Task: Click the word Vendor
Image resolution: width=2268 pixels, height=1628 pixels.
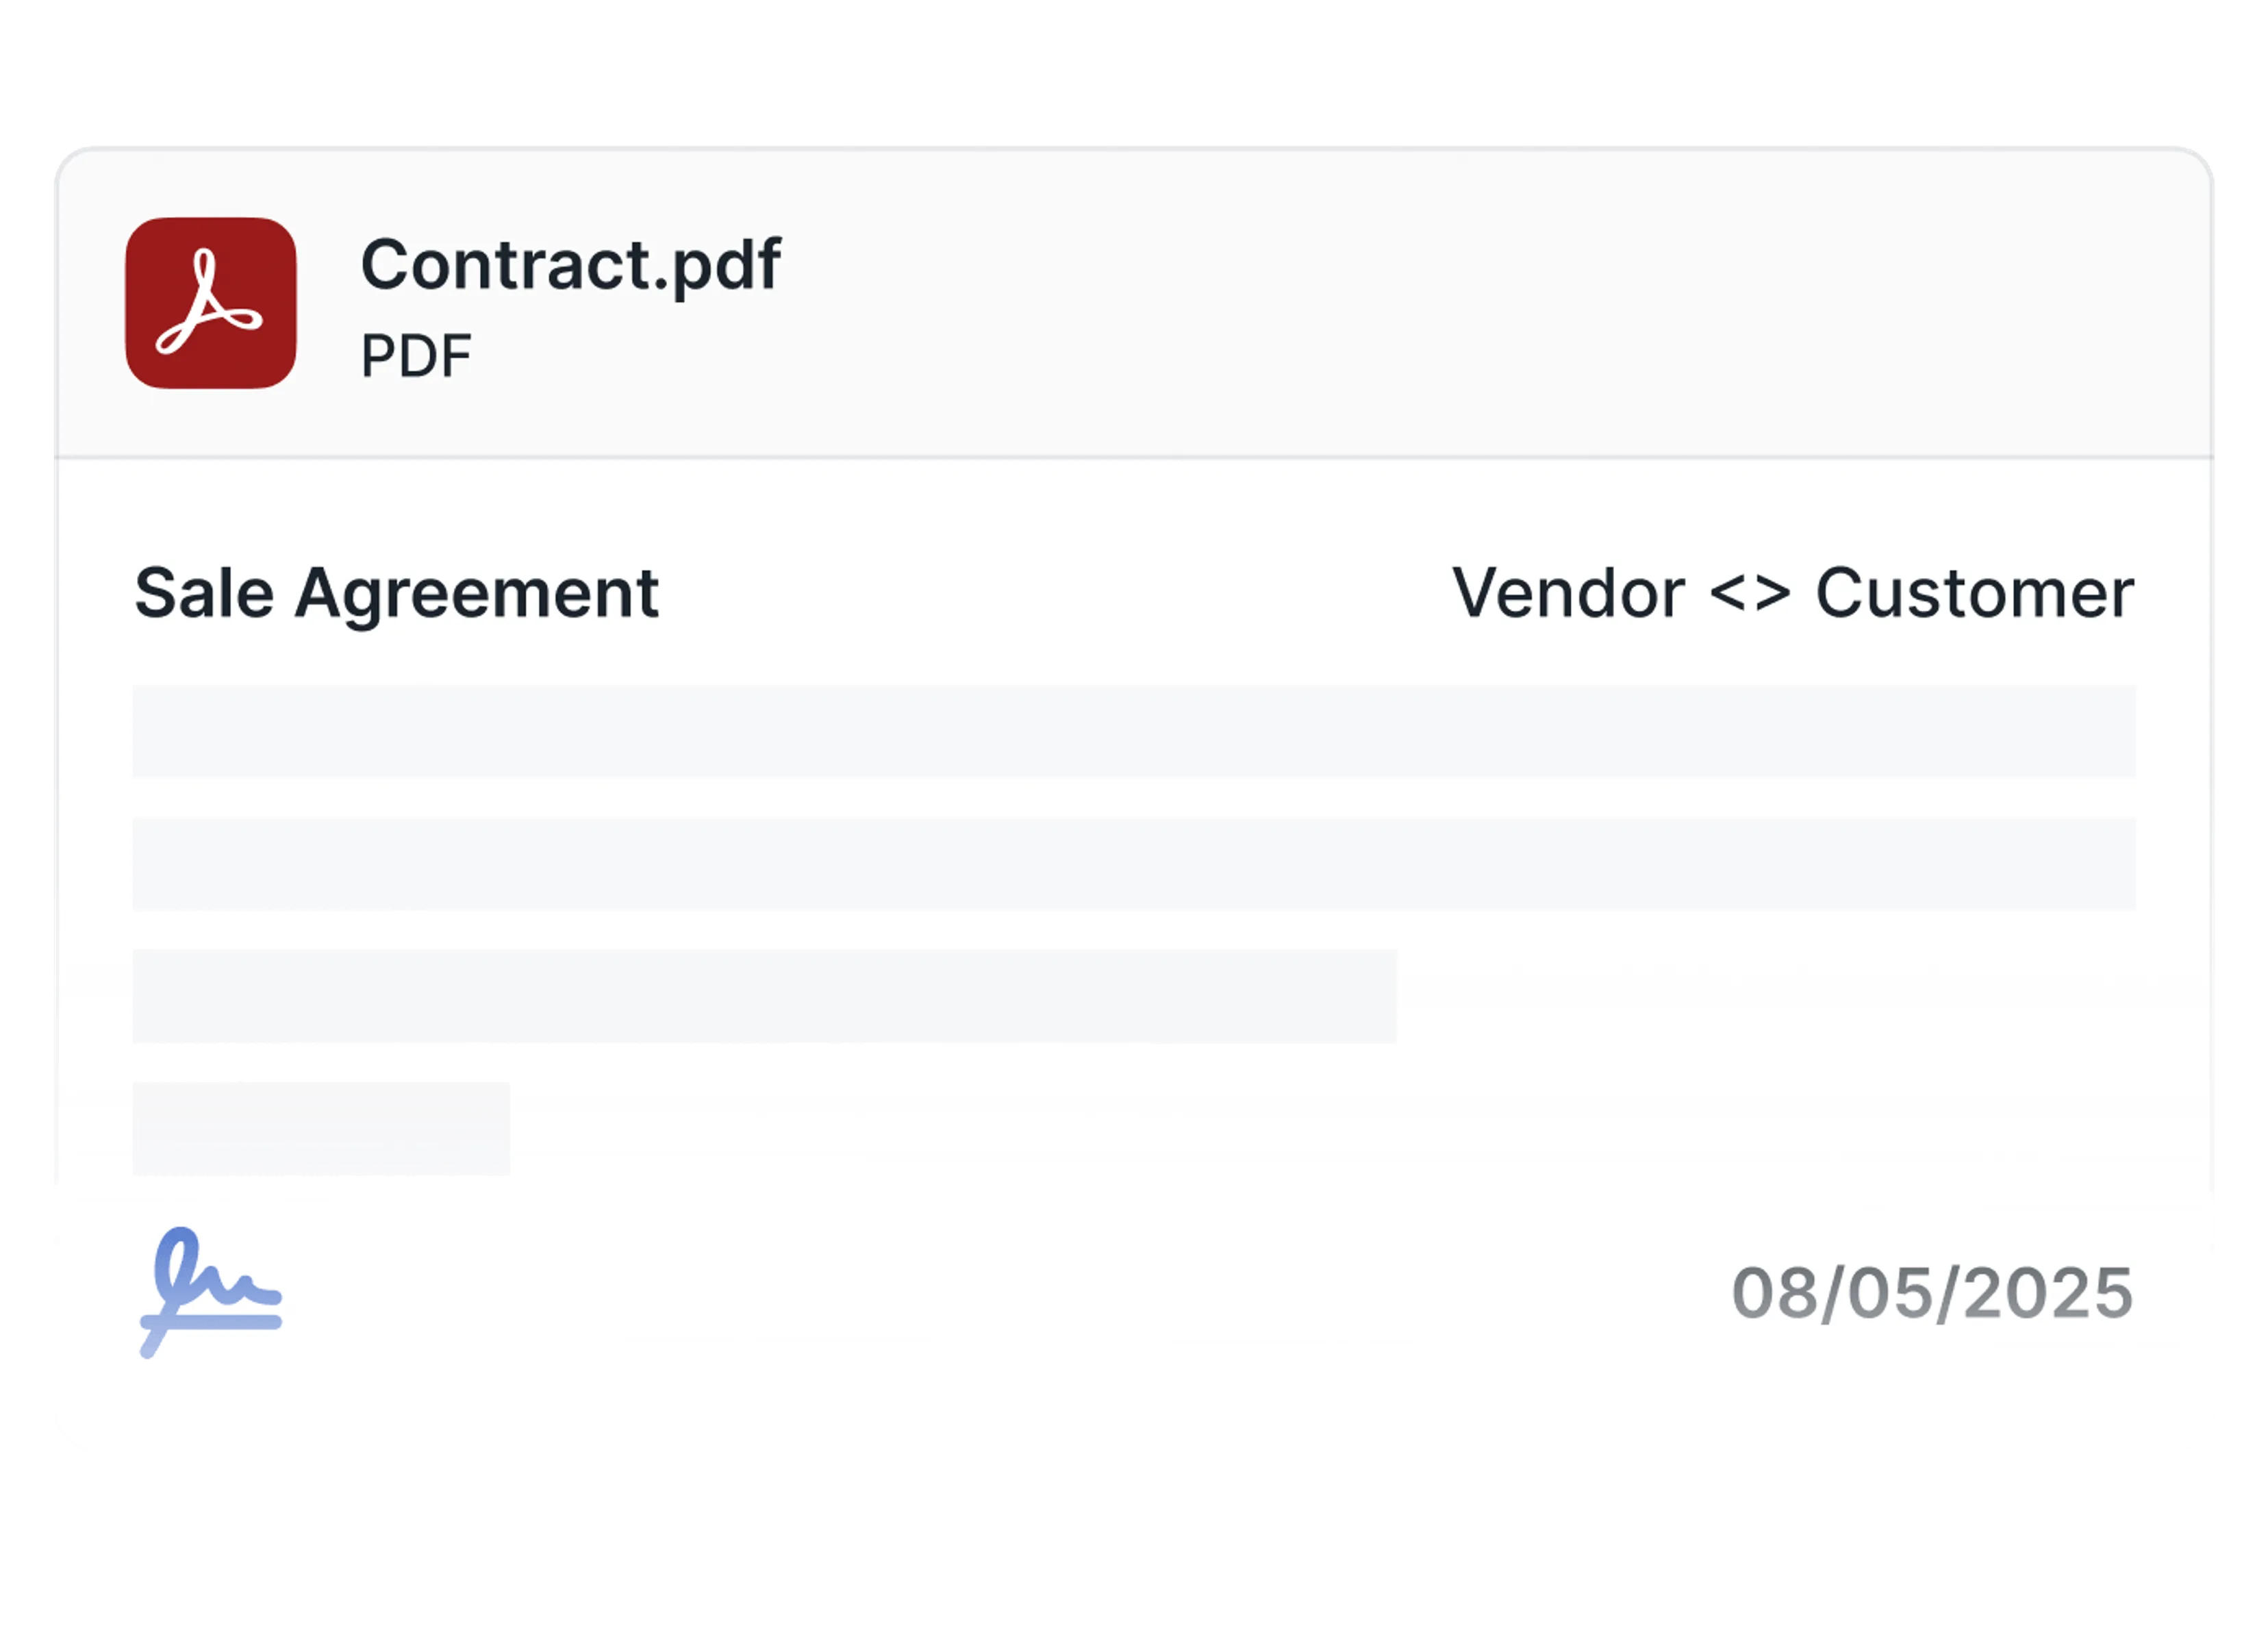Action: tap(1568, 593)
